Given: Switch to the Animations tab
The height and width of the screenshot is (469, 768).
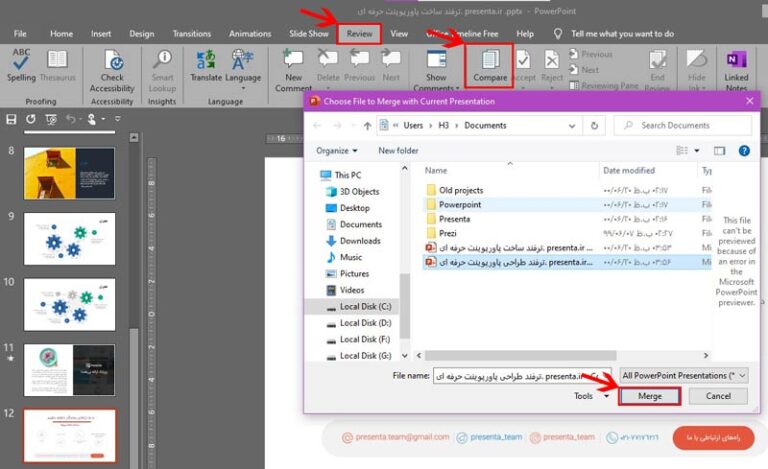Looking at the screenshot, I should [x=250, y=34].
